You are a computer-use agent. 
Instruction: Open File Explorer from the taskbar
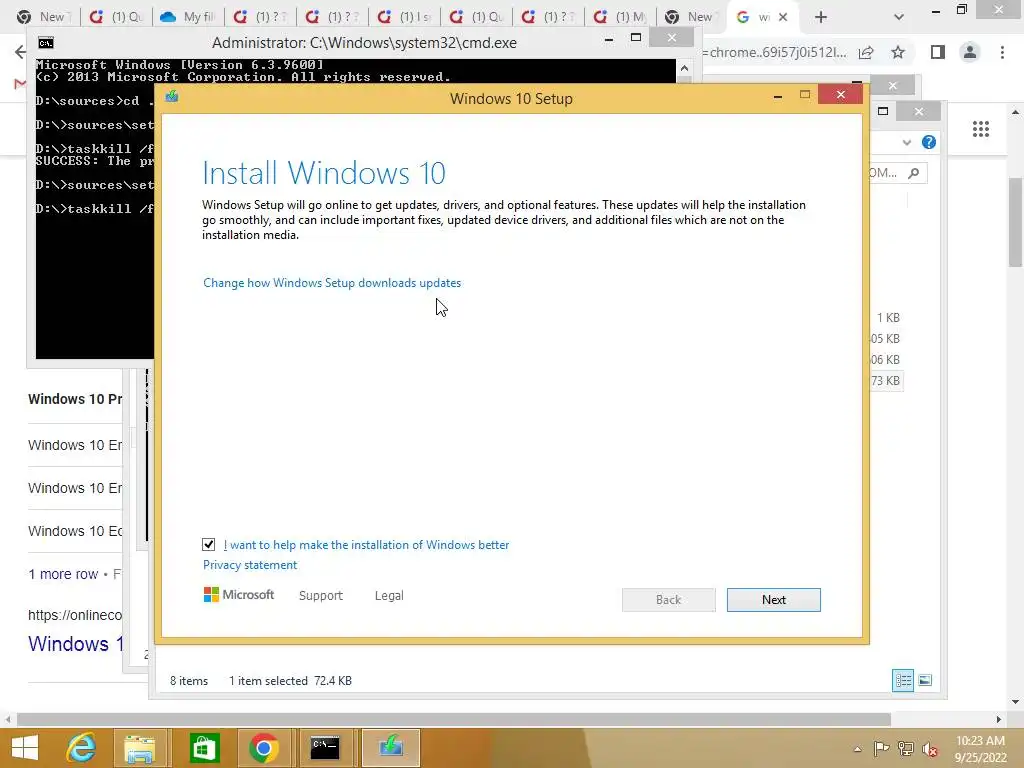[140, 748]
